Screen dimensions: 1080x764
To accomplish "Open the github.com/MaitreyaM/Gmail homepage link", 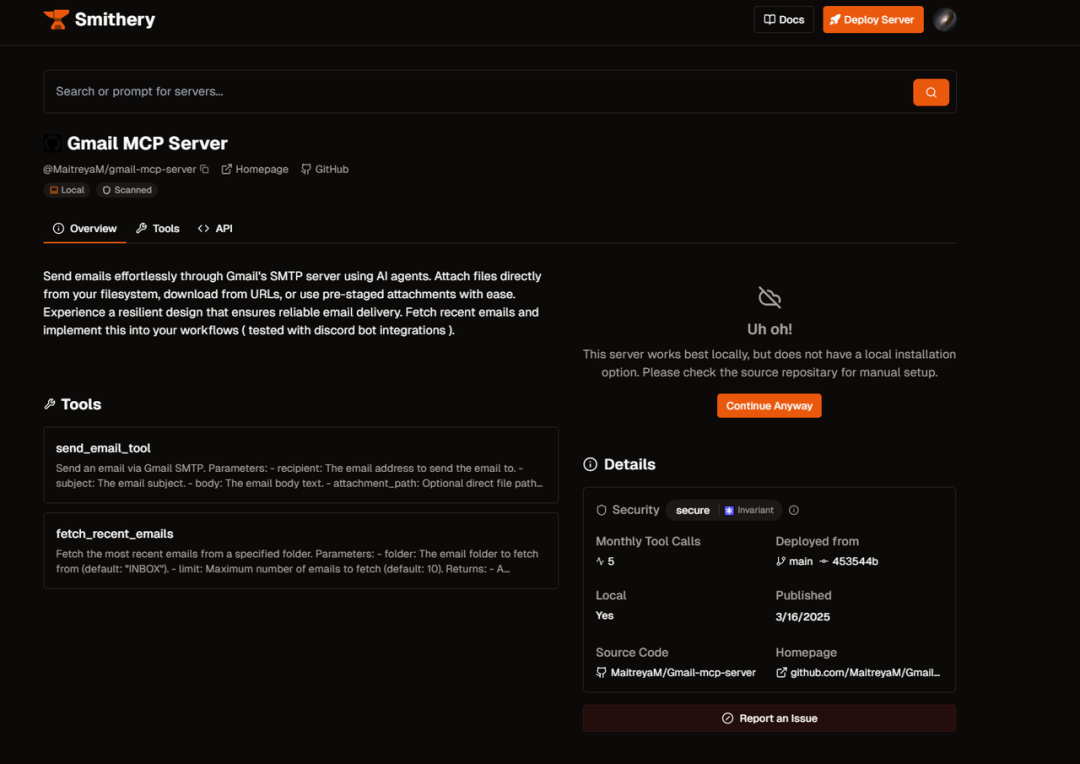I will [858, 672].
